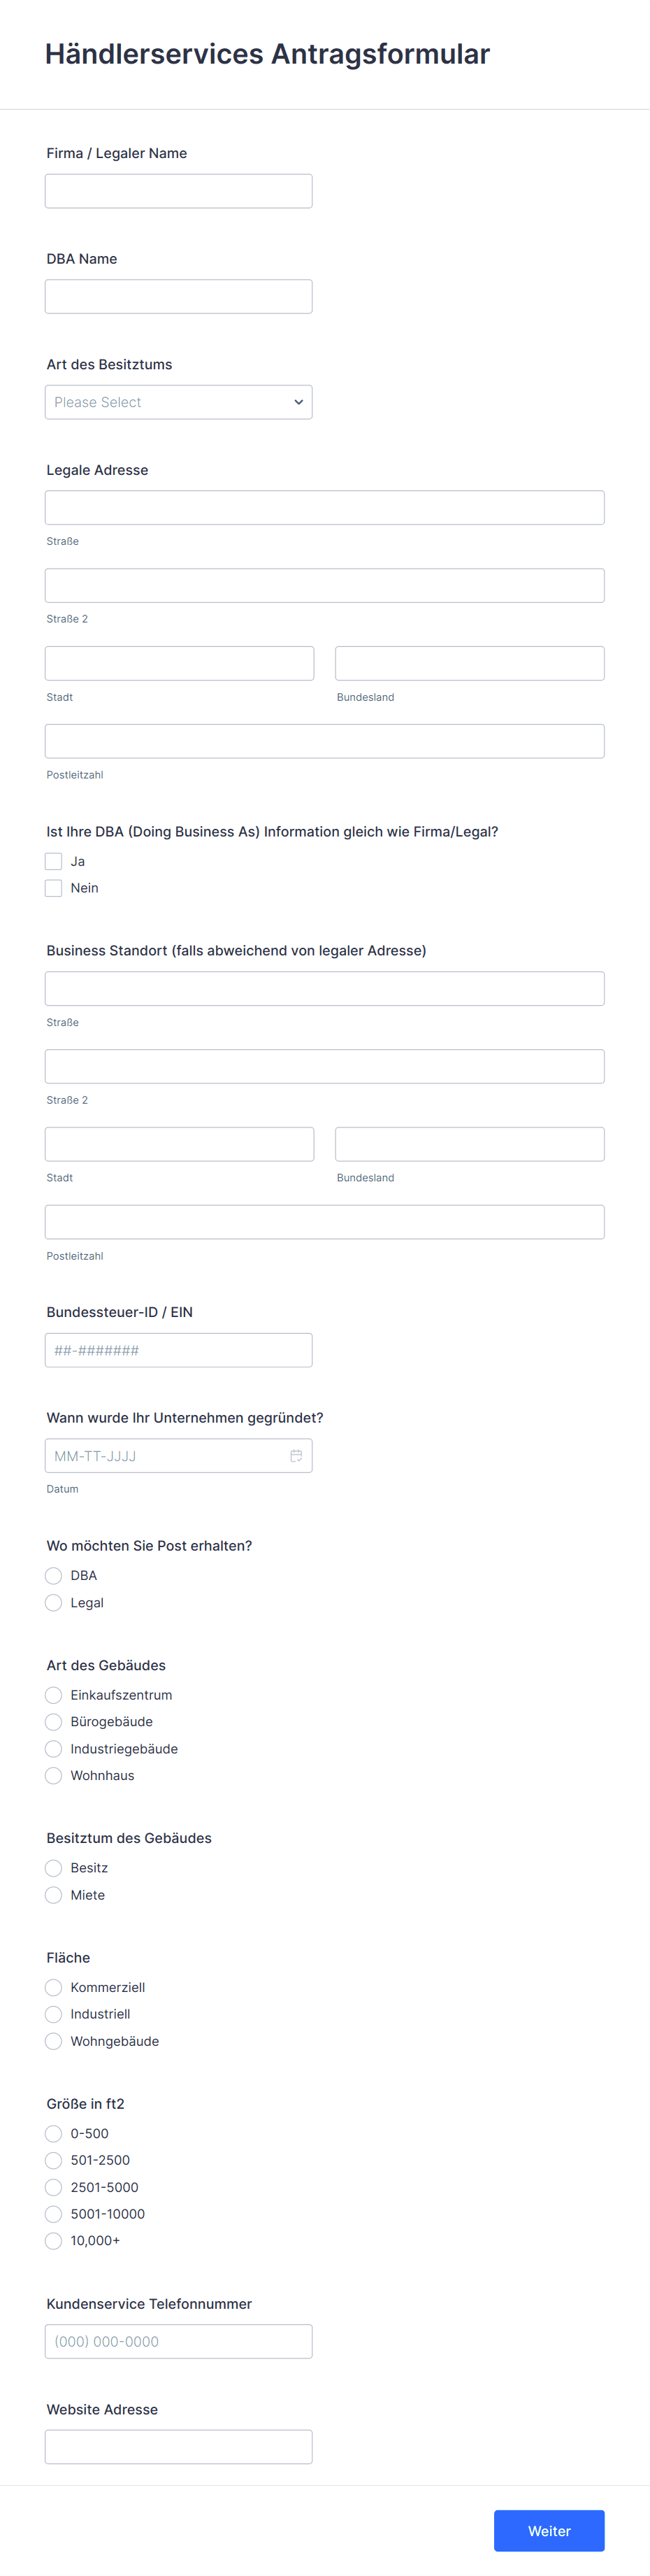Choose Bürogebäude building type
This screenshot has width=650, height=2576.
(x=54, y=1721)
